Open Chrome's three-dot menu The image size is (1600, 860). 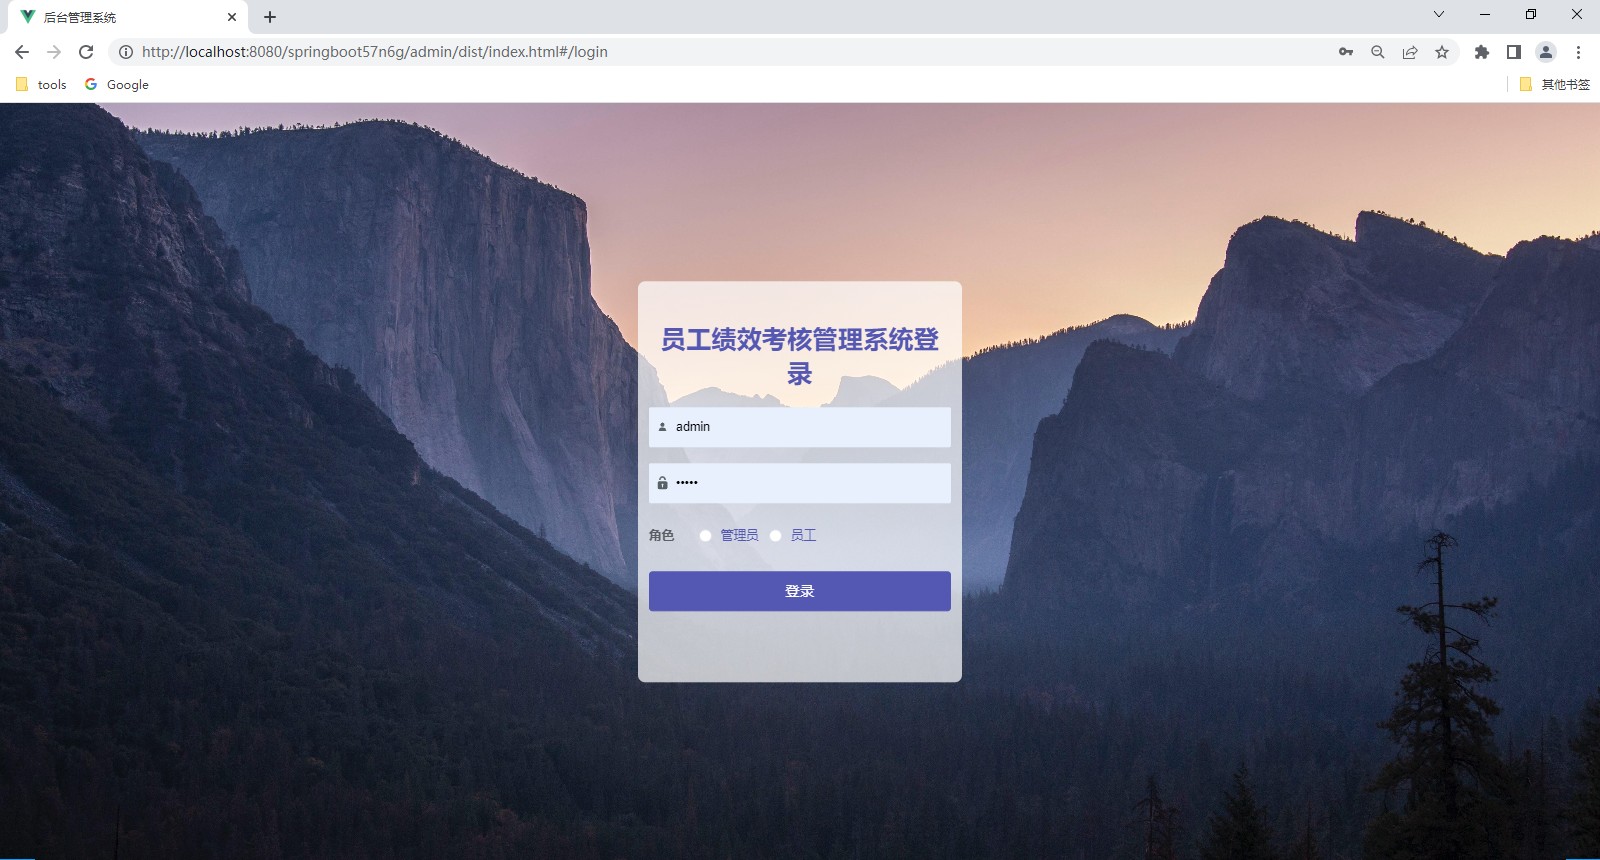coord(1579,52)
